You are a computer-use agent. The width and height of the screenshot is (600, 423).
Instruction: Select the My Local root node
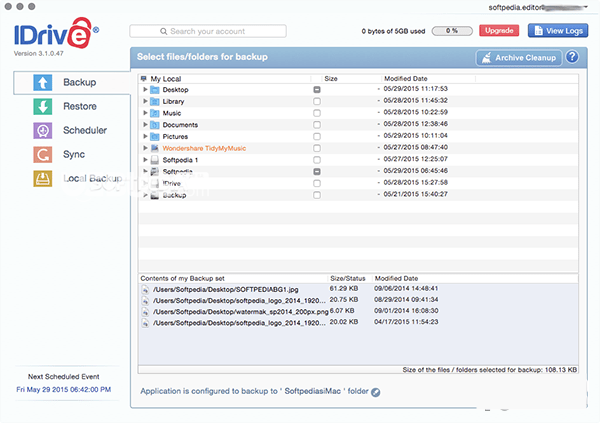point(166,79)
